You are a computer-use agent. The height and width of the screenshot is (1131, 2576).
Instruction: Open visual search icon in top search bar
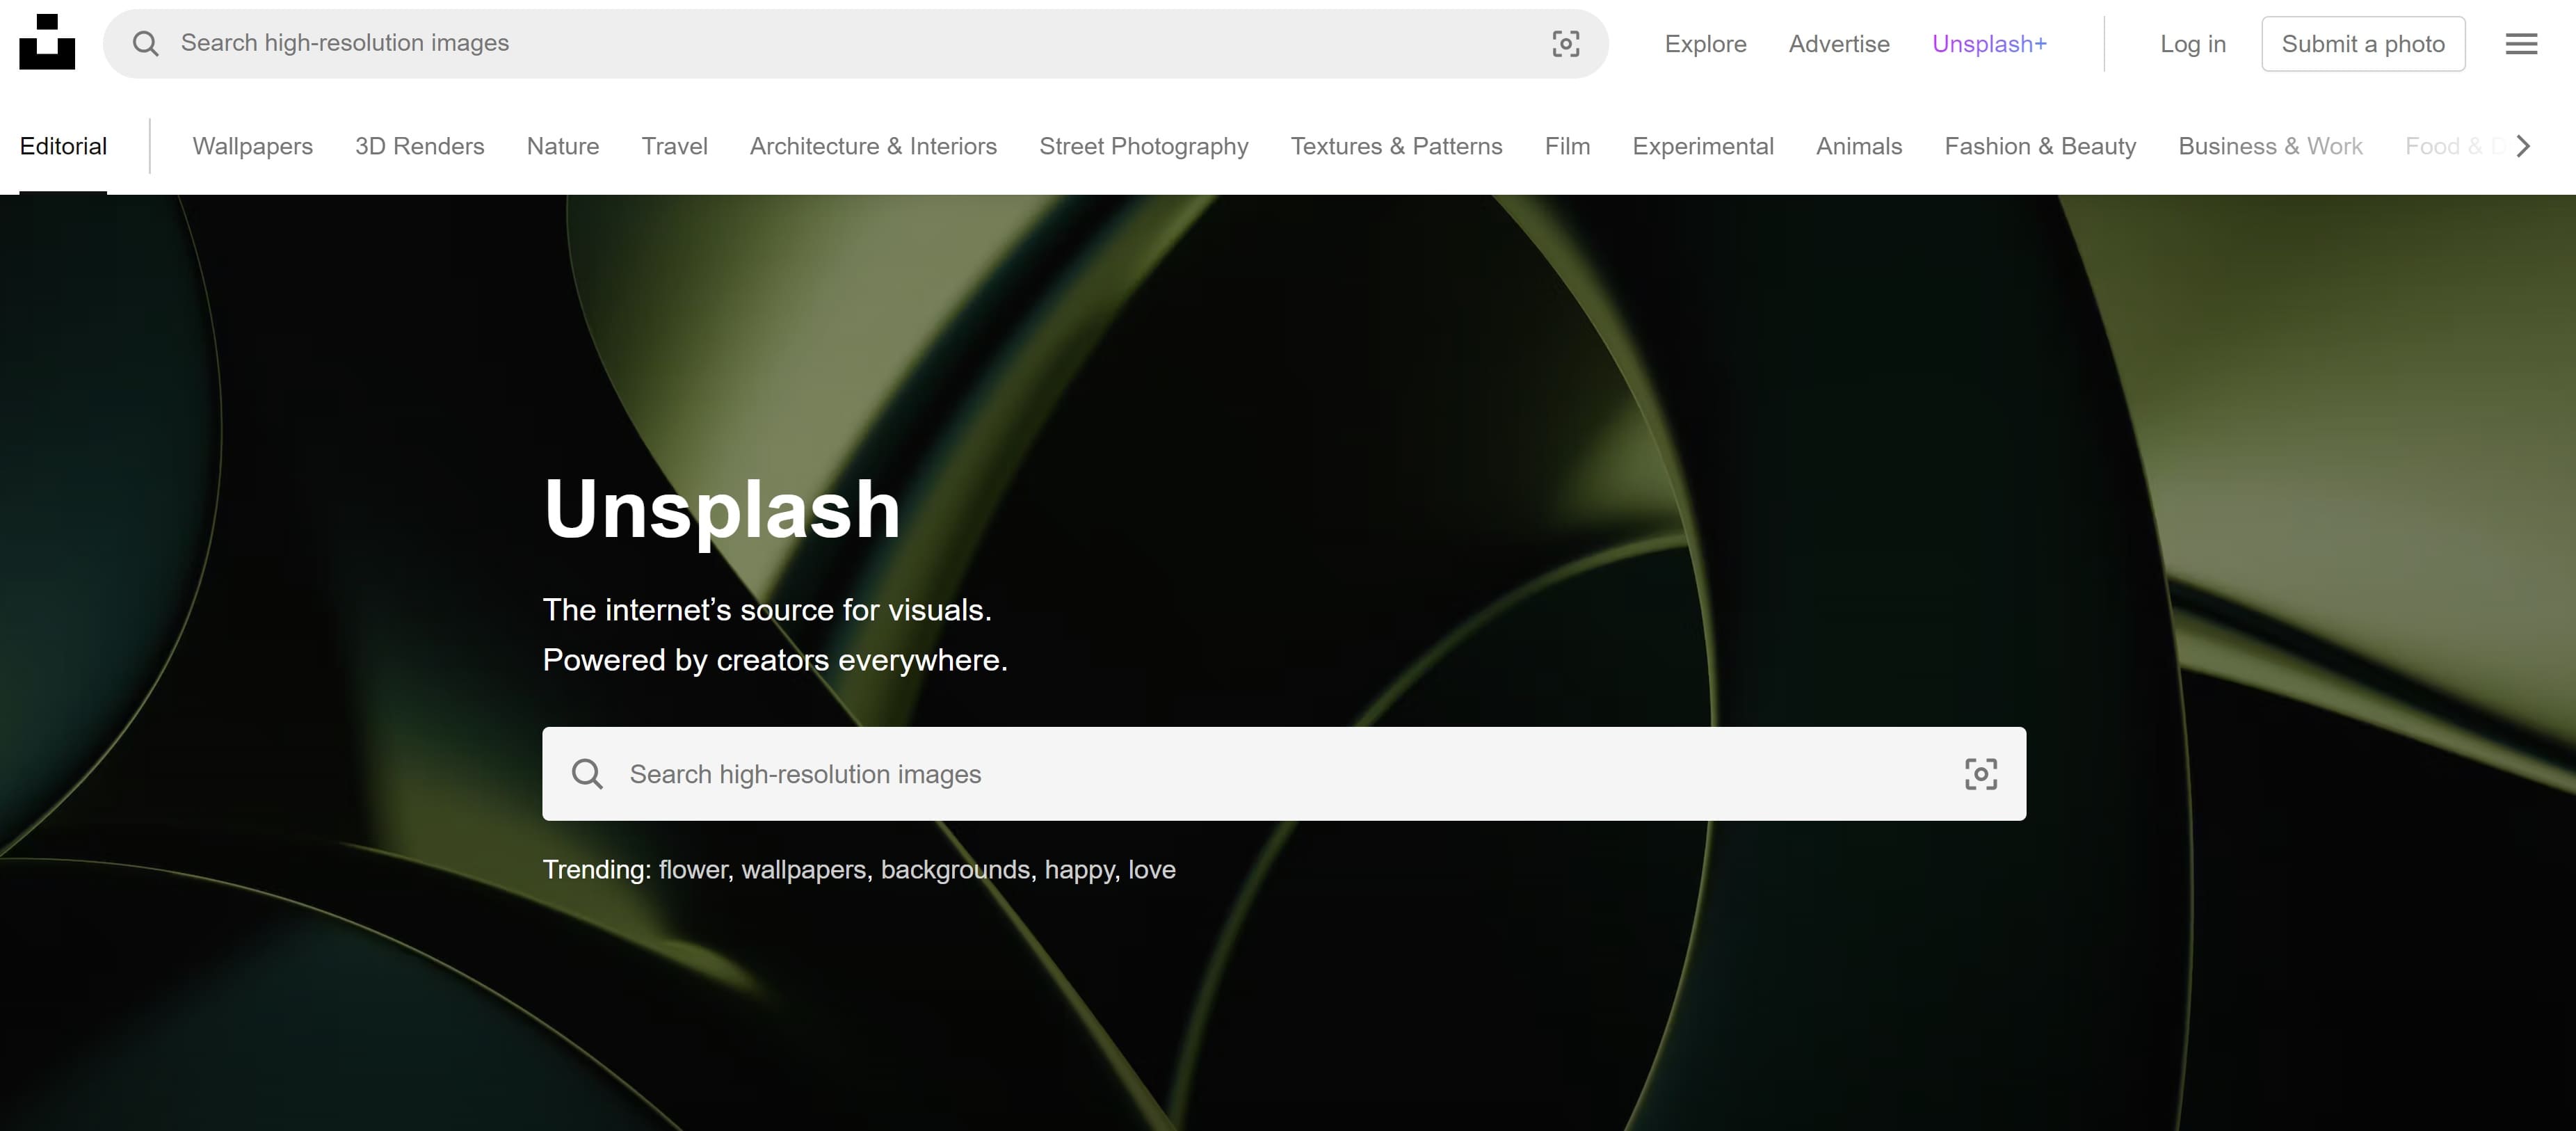[x=1565, y=43]
